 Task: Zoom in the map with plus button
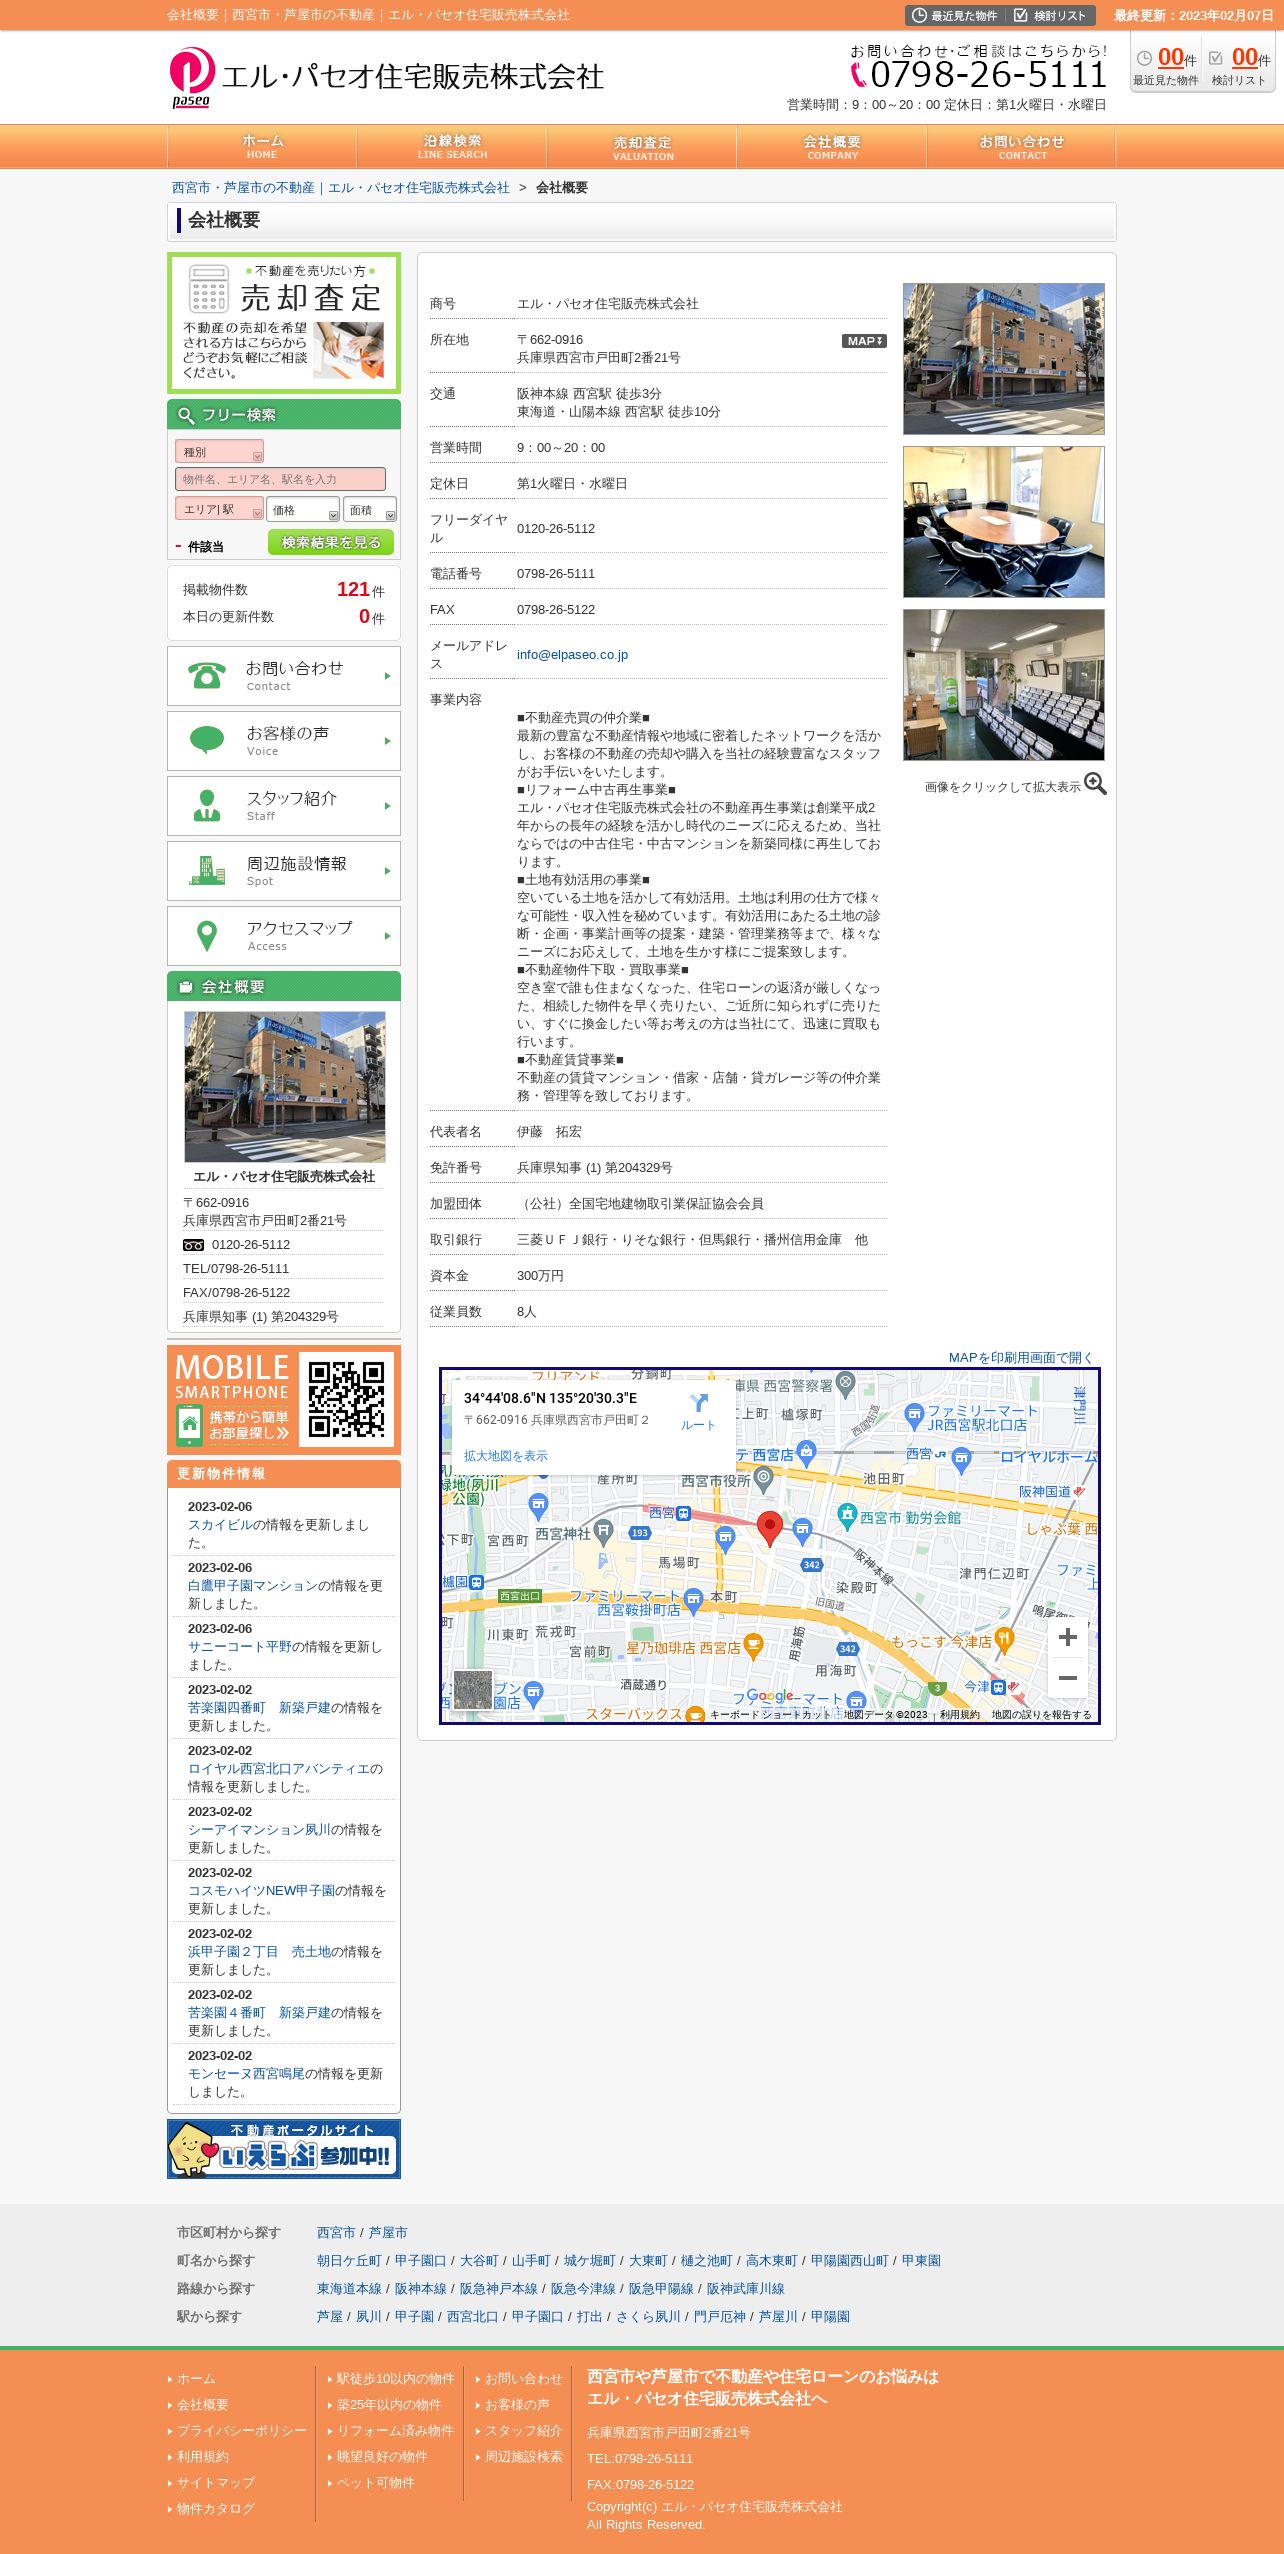[x=1067, y=1637]
